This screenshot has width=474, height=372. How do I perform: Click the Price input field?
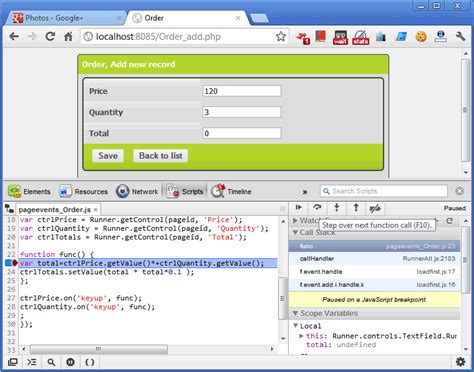tap(242, 91)
